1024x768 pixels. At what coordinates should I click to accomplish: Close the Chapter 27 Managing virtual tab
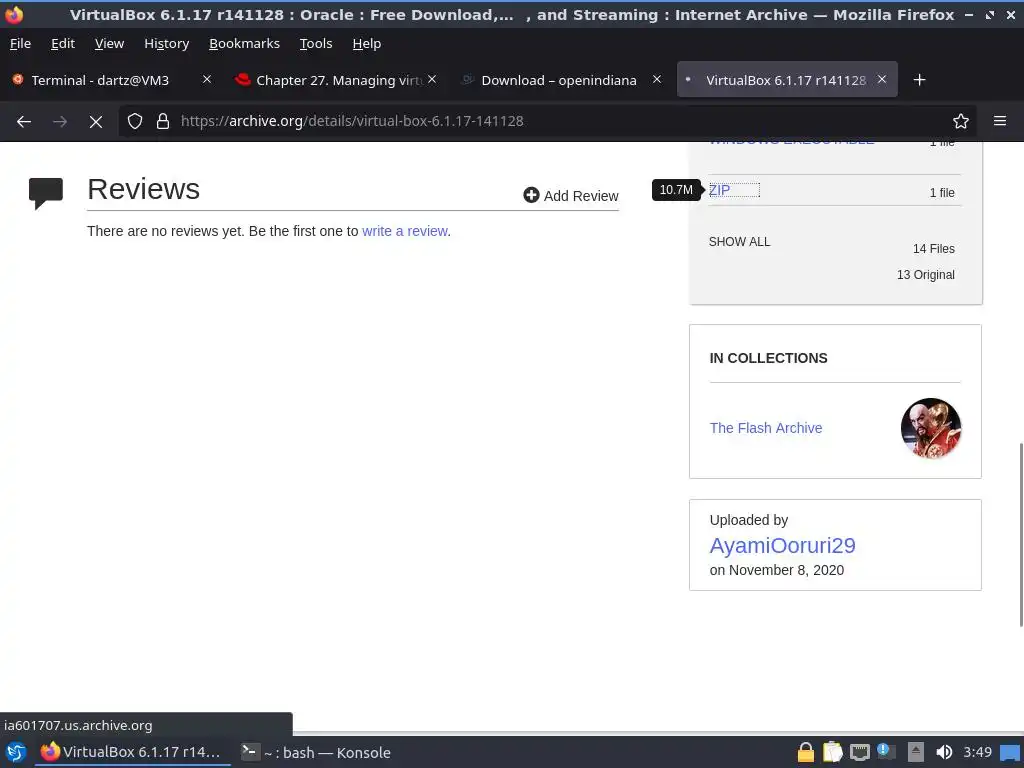pos(432,79)
